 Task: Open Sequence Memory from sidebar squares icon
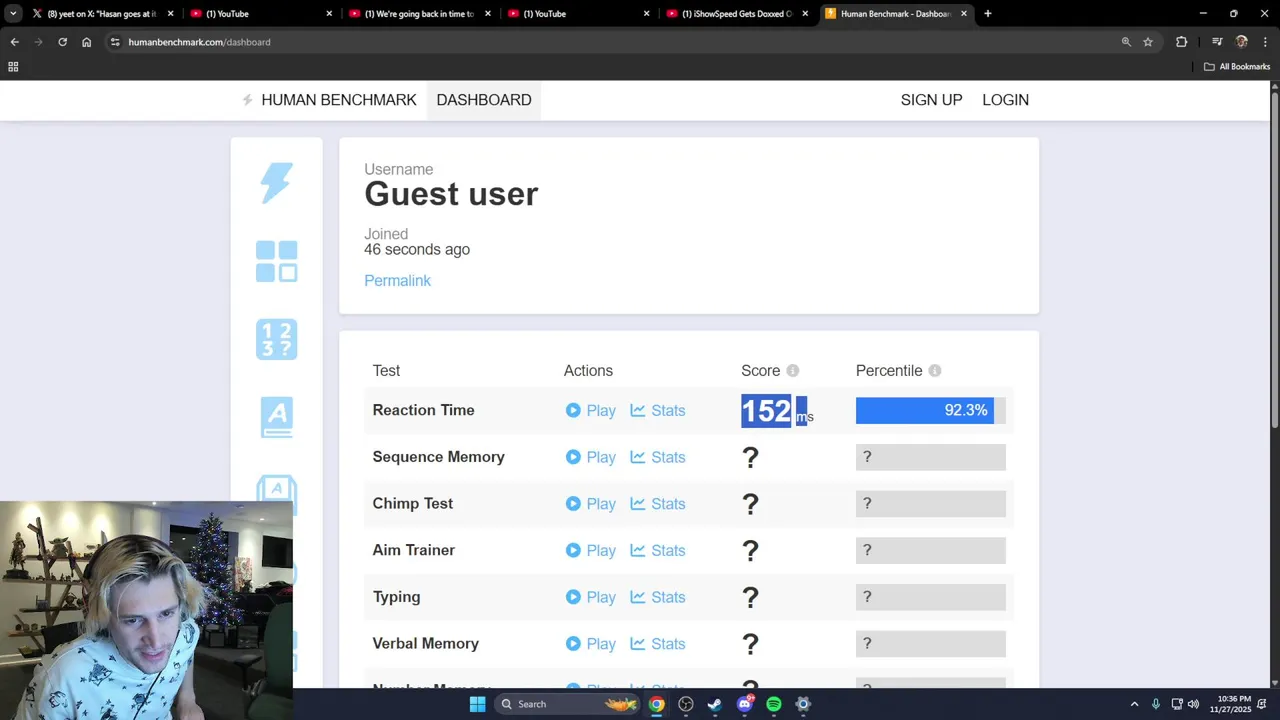tap(277, 261)
